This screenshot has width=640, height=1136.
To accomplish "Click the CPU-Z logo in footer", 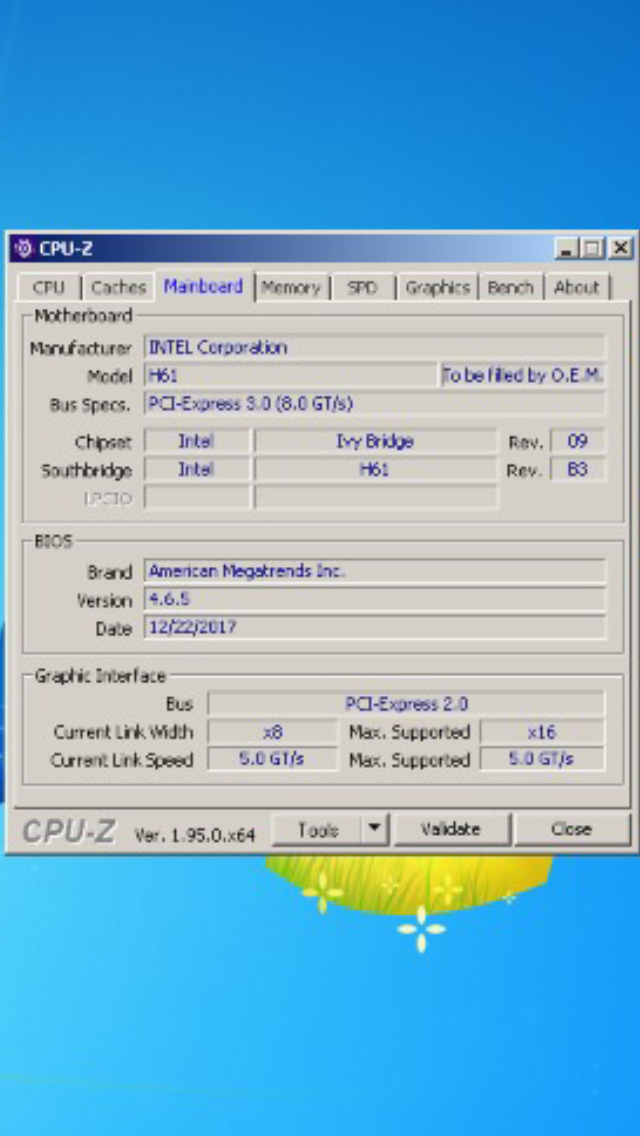I will coord(68,831).
